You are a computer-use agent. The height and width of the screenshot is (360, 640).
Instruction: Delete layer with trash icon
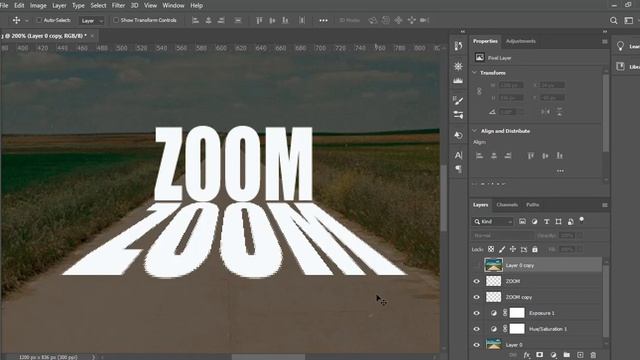click(593, 355)
